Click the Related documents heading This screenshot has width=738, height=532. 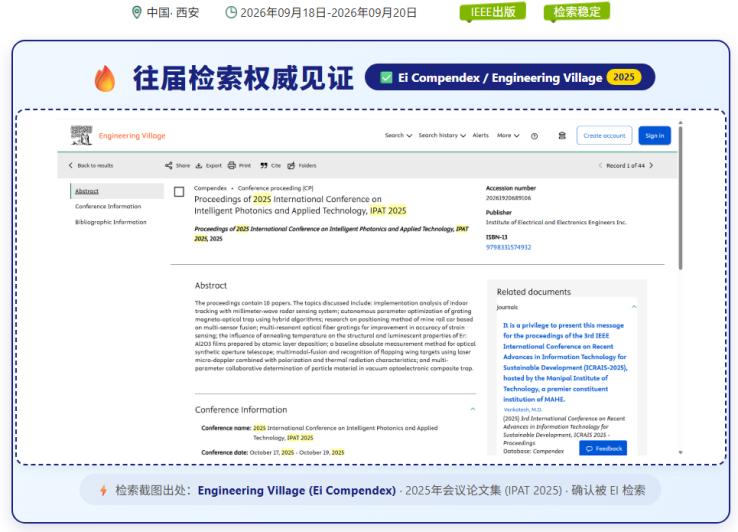[534, 292]
